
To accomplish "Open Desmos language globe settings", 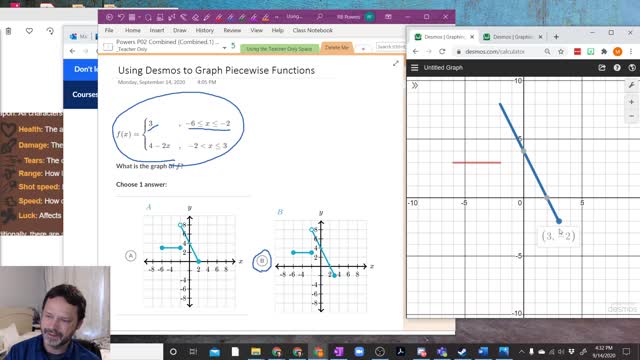I will [632, 68].
